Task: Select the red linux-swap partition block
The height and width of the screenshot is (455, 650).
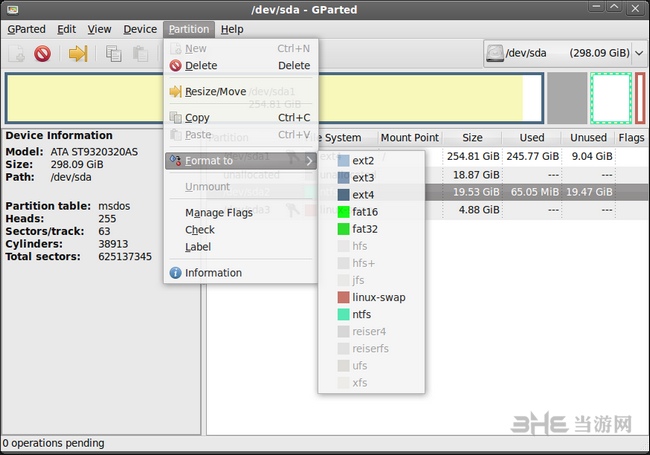Action: pyautogui.click(x=640, y=98)
